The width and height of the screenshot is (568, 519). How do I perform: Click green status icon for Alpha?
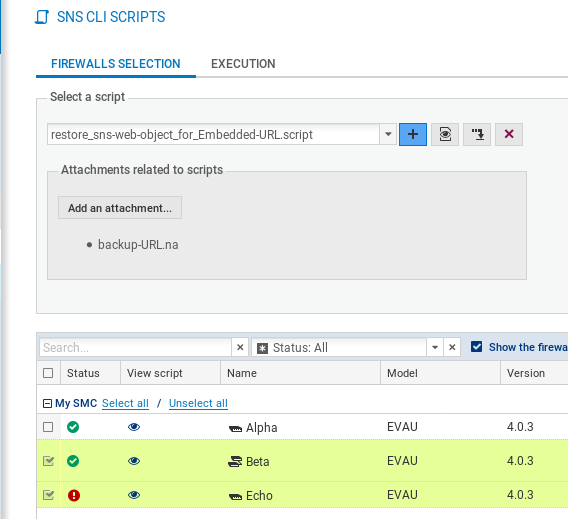[73, 427]
